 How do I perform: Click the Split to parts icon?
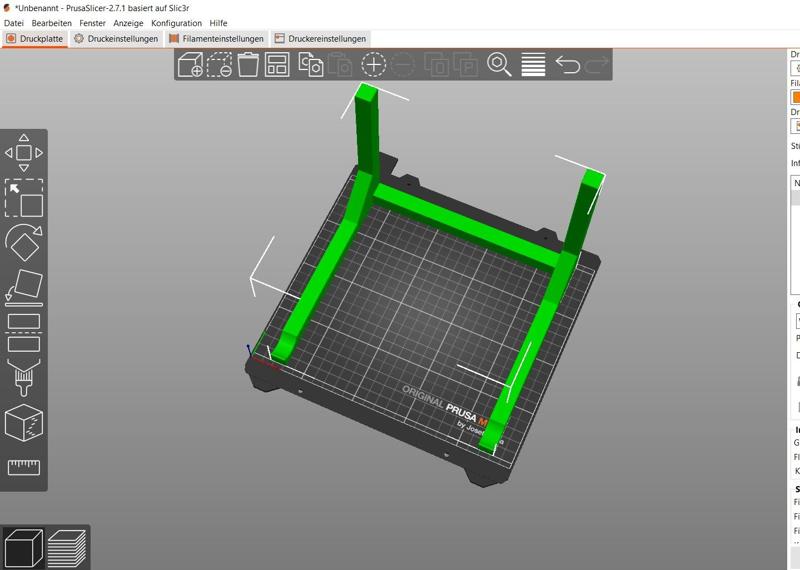tap(466, 65)
